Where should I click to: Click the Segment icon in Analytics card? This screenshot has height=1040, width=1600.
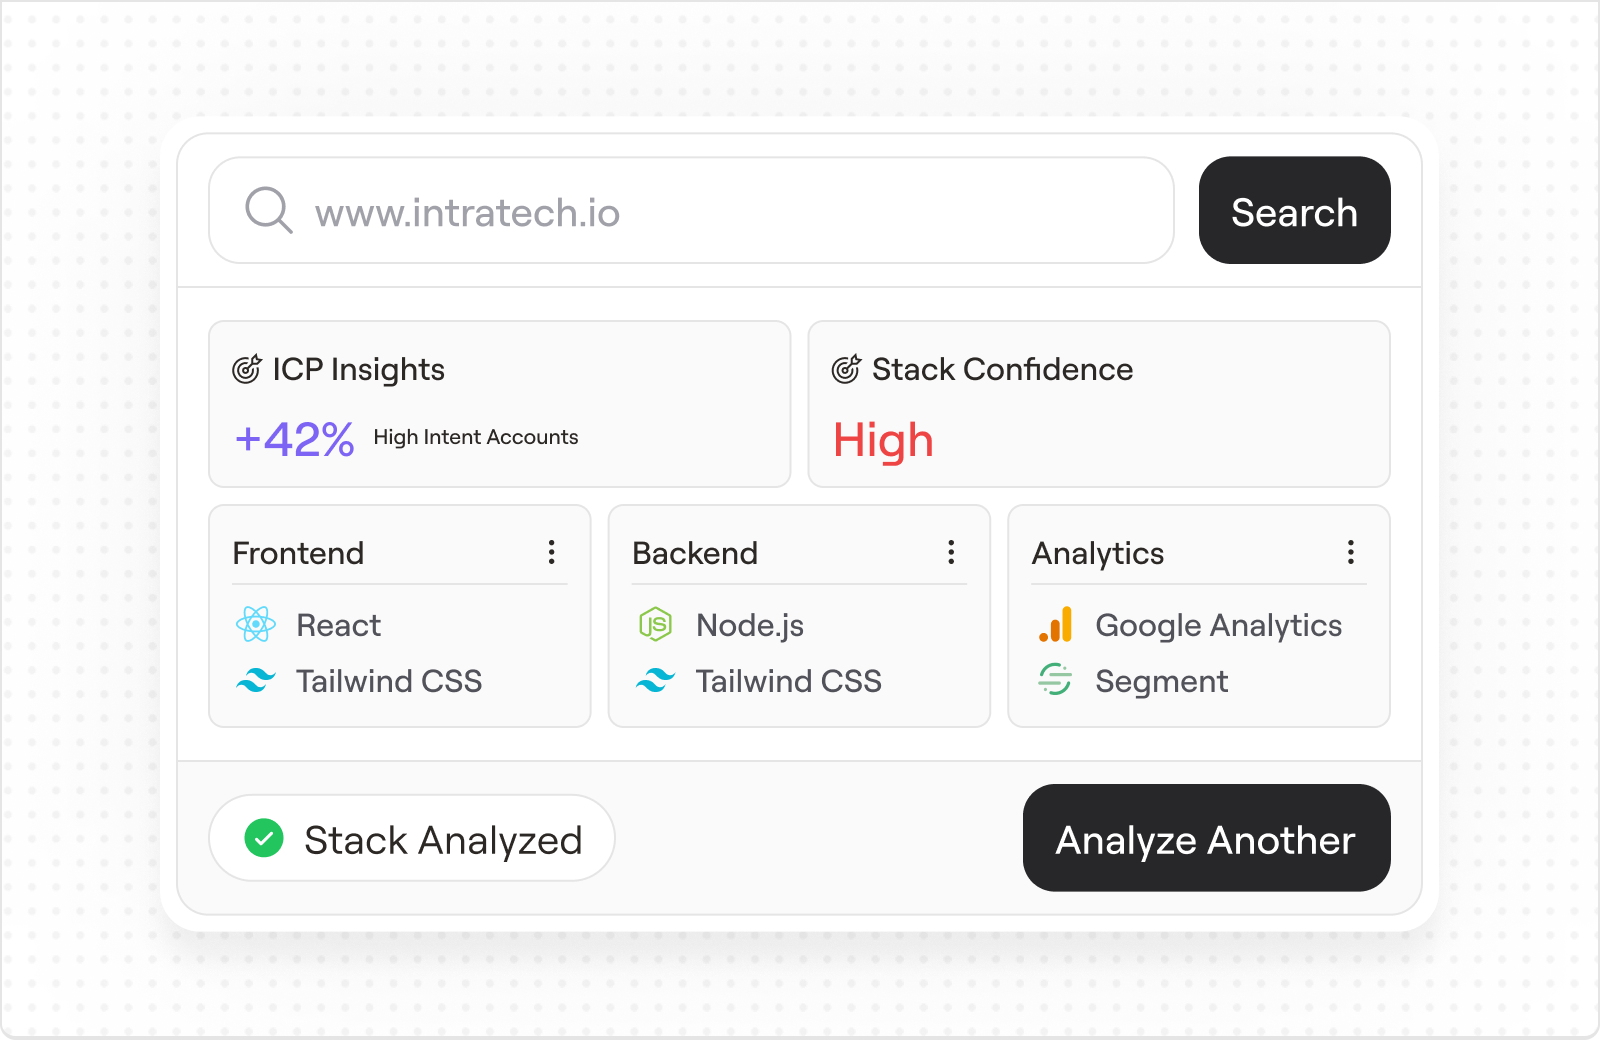pos(1056,681)
